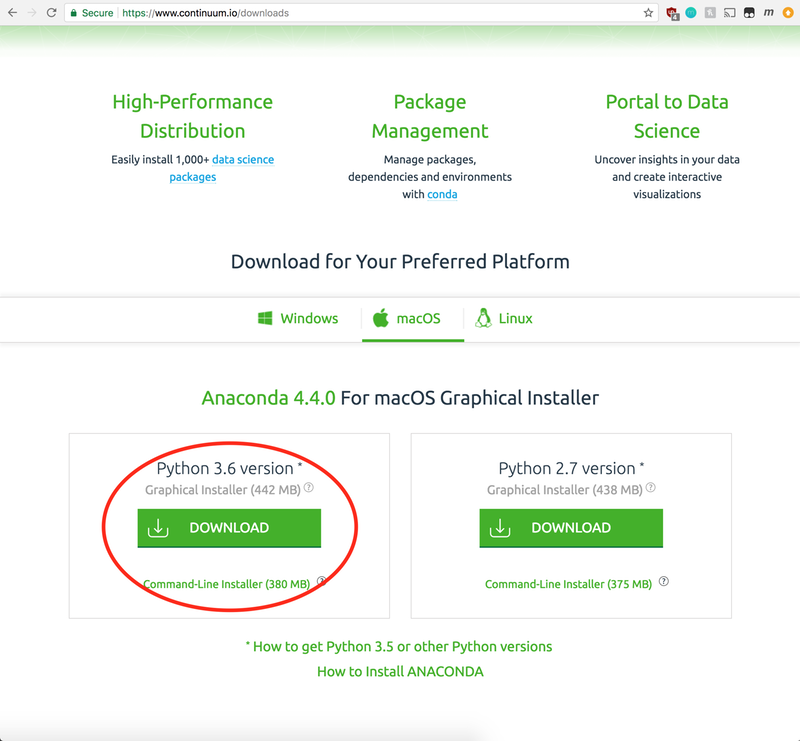
Task: Follow the 'conda' link
Action: click(442, 194)
